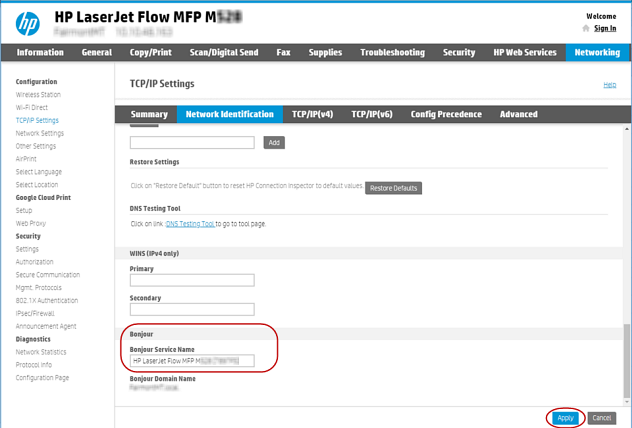The width and height of the screenshot is (632, 428).
Task: Open Select Language page
Action: coord(39,172)
